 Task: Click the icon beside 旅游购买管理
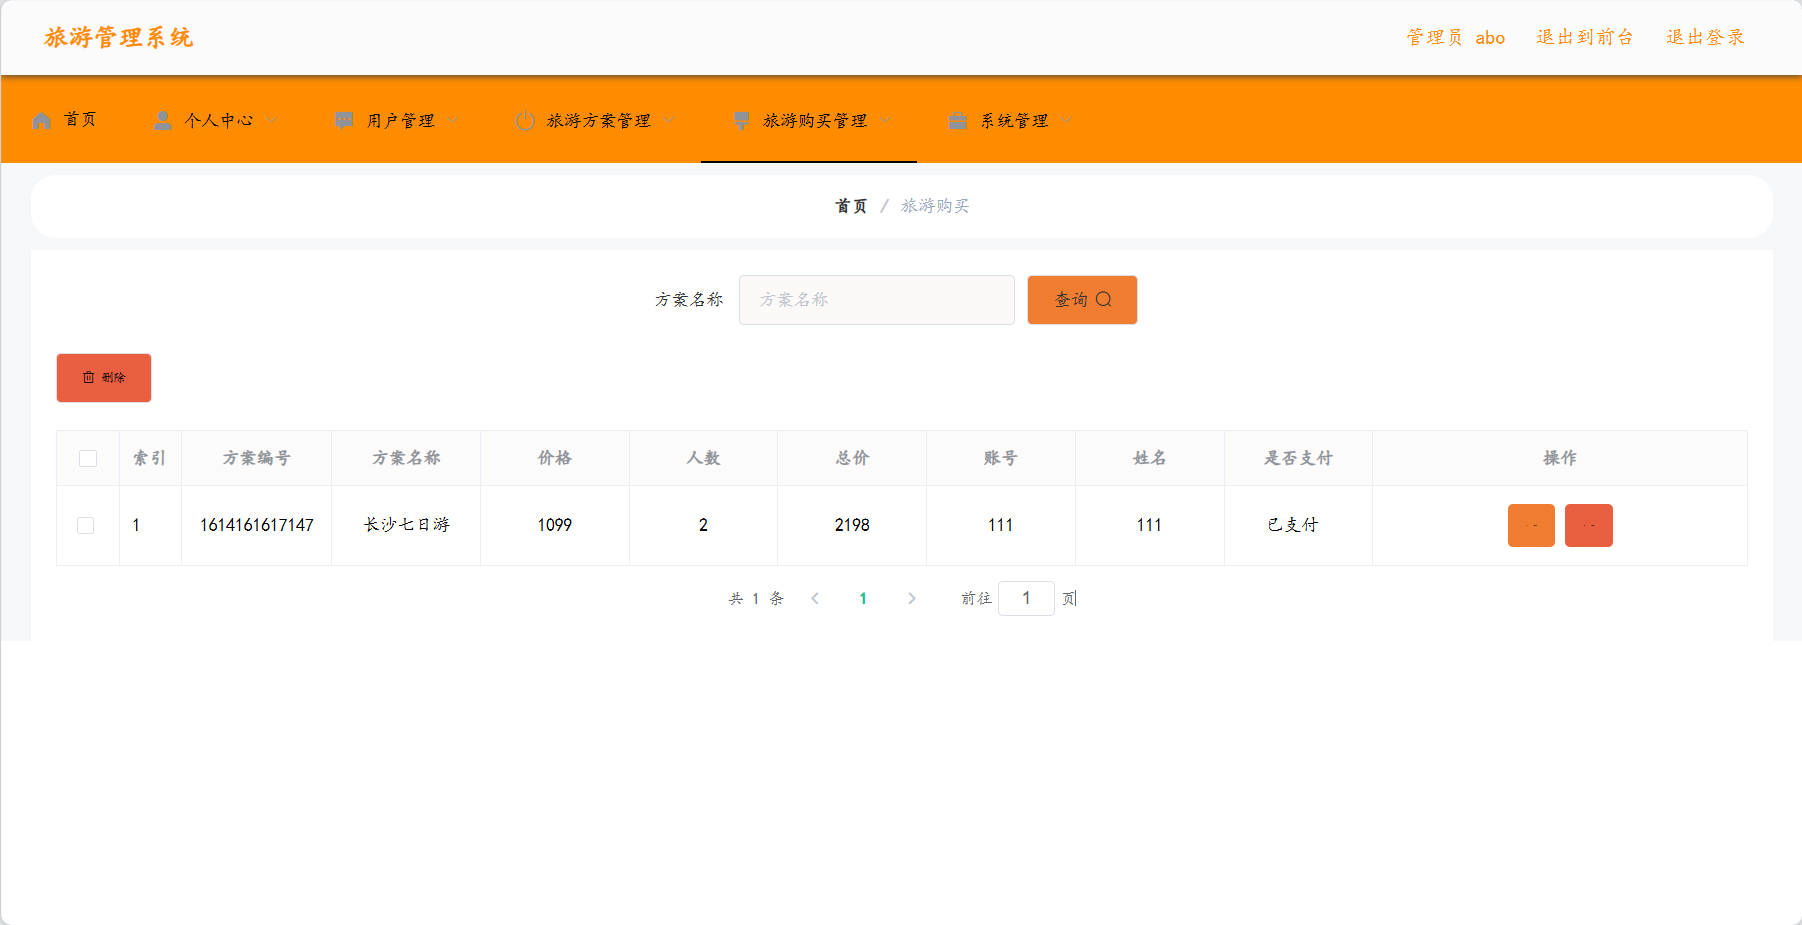click(741, 120)
